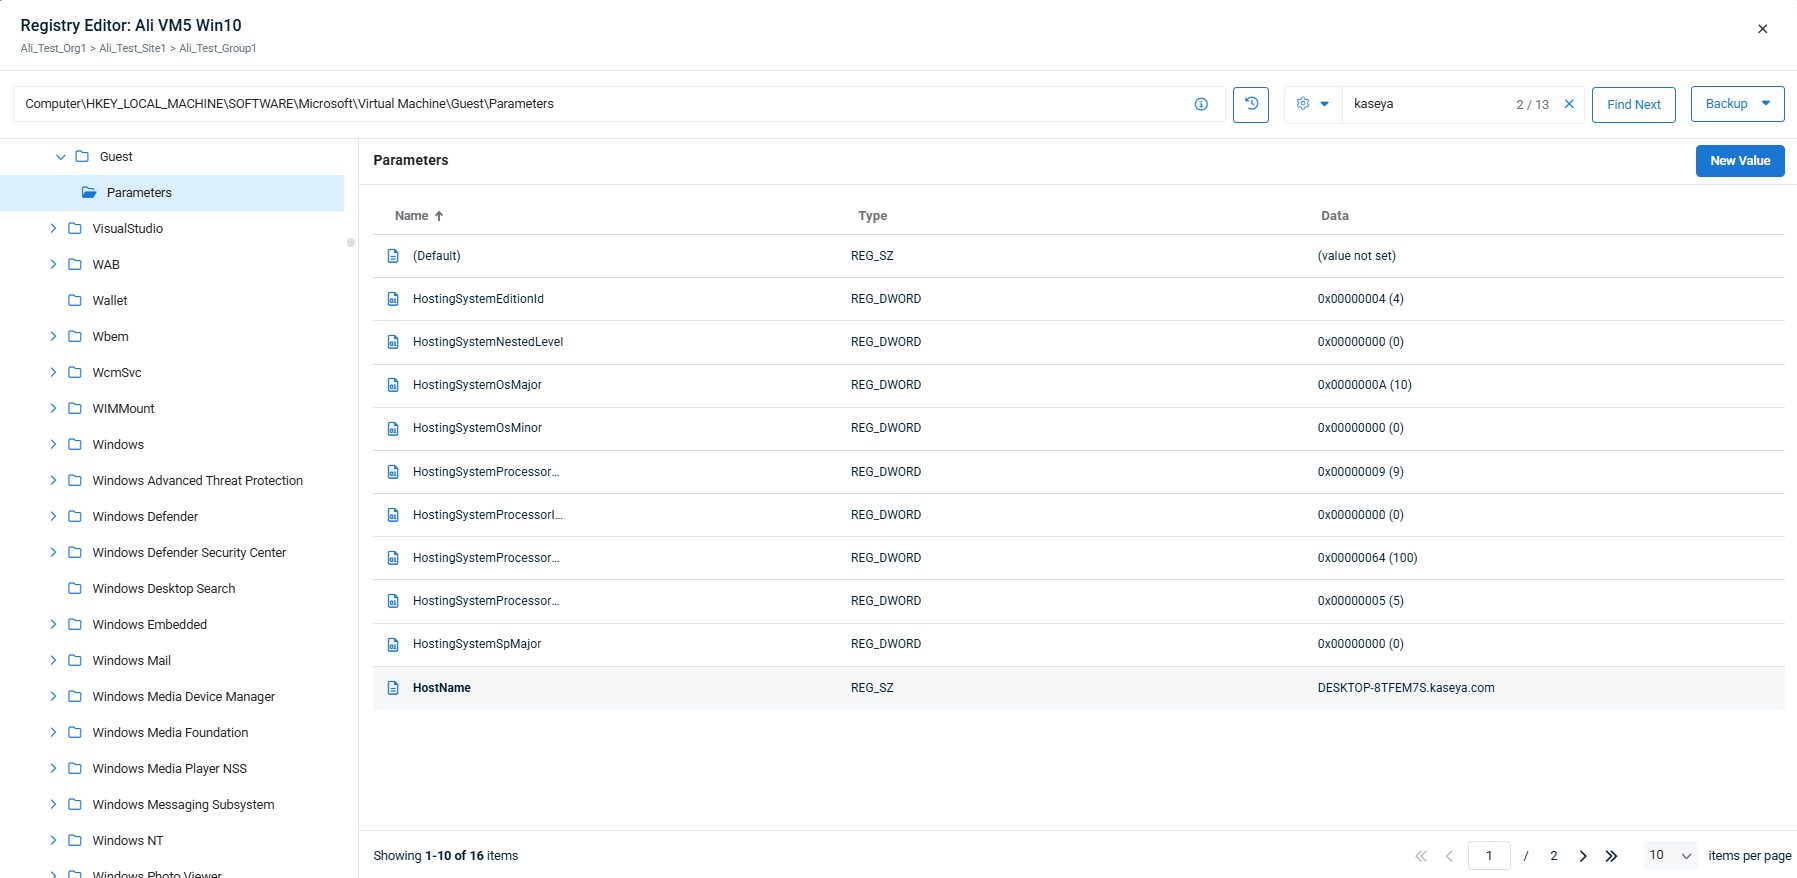The height and width of the screenshot is (878, 1797).
Task: Click the registry path input field
Action: point(600,104)
